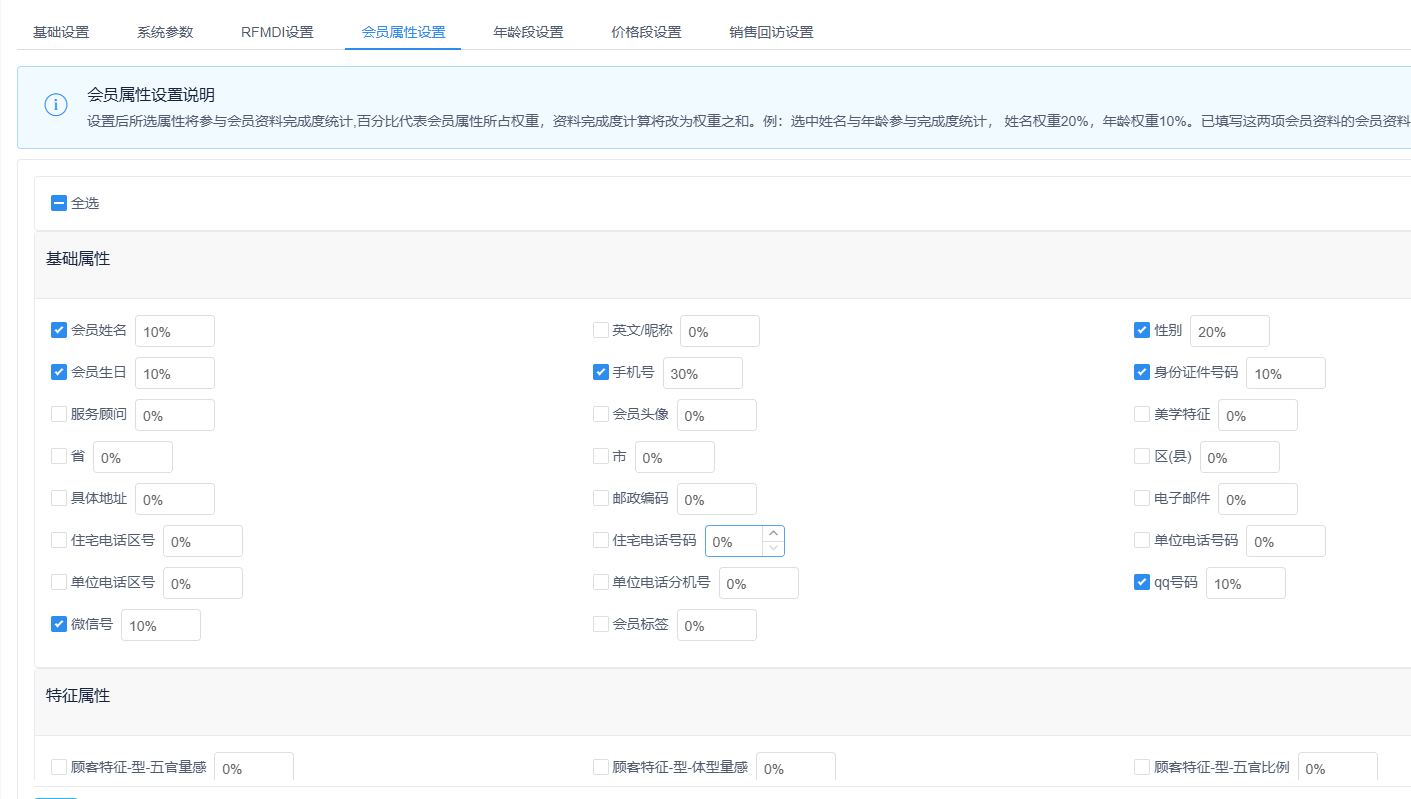Click the 会员生日 percentage input field
The height and width of the screenshot is (799, 1411).
point(175,373)
